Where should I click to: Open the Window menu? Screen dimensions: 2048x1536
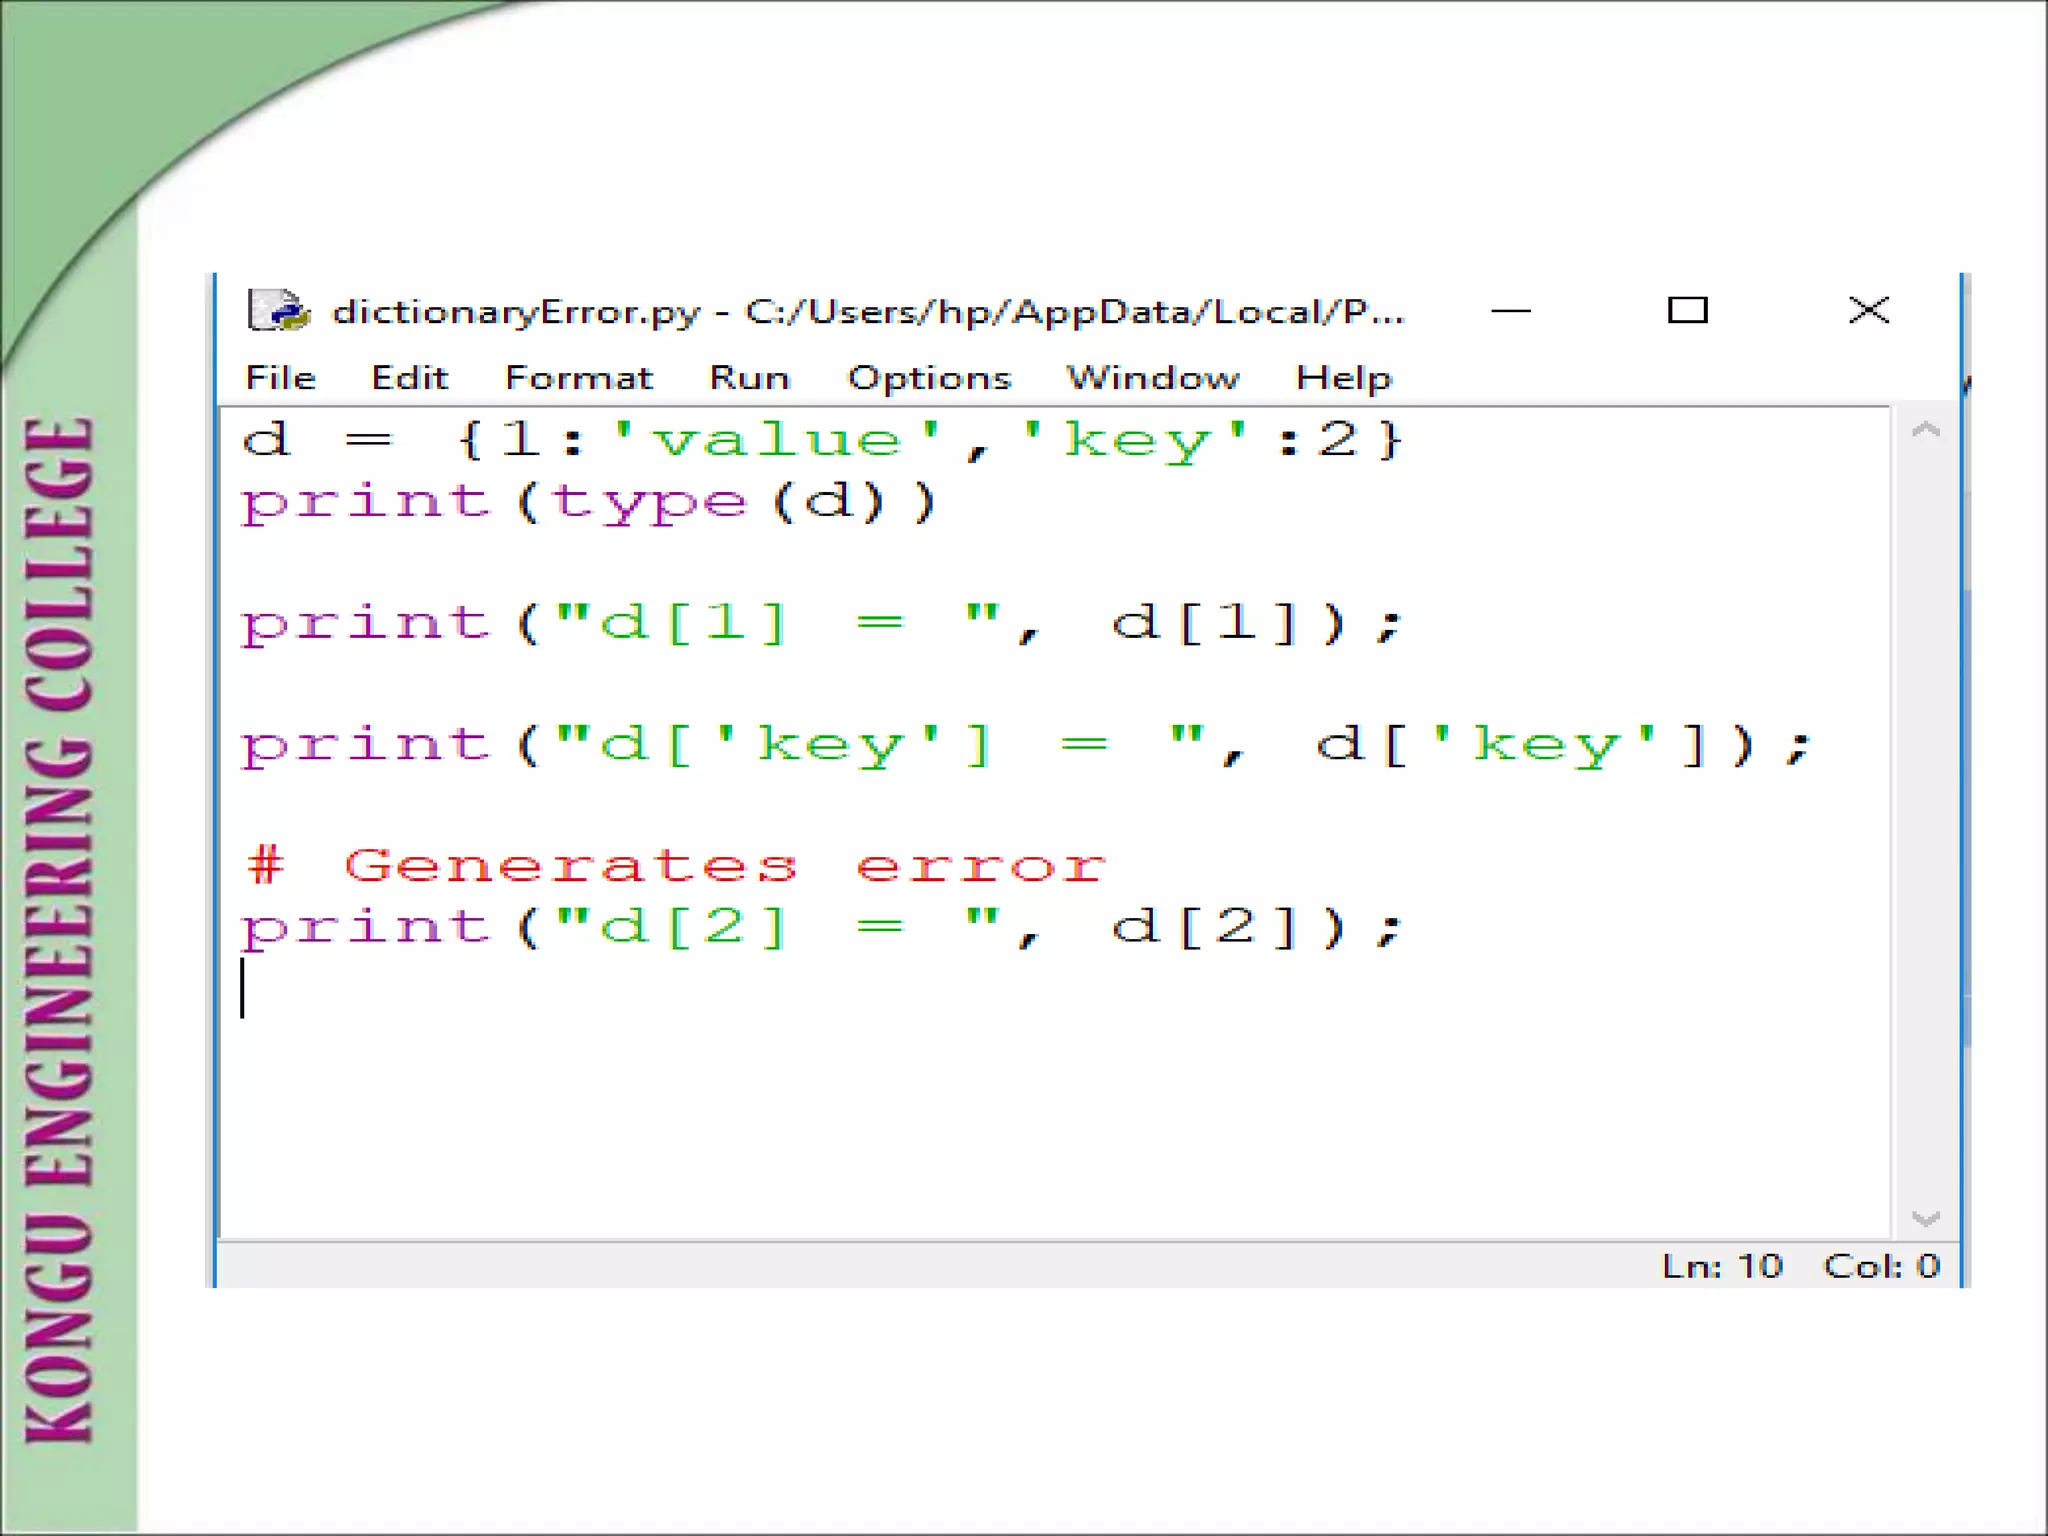click(x=1152, y=378)
